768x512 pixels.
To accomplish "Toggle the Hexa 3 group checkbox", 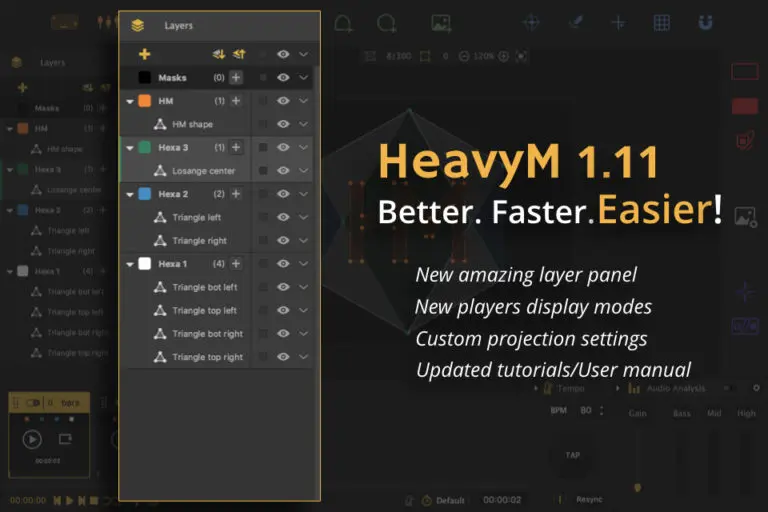I will click(x=263, y=147).
